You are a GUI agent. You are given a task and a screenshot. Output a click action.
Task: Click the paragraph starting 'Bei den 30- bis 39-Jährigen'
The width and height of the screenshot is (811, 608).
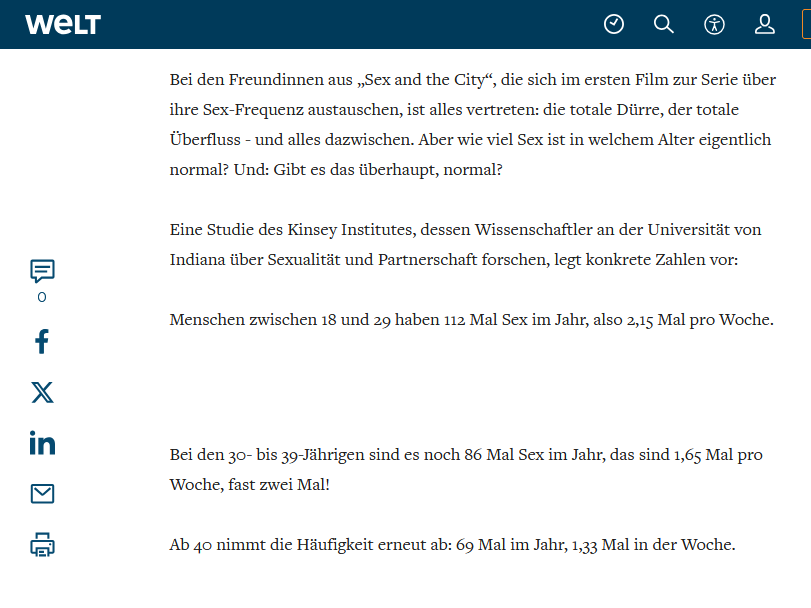pos(466,455)
